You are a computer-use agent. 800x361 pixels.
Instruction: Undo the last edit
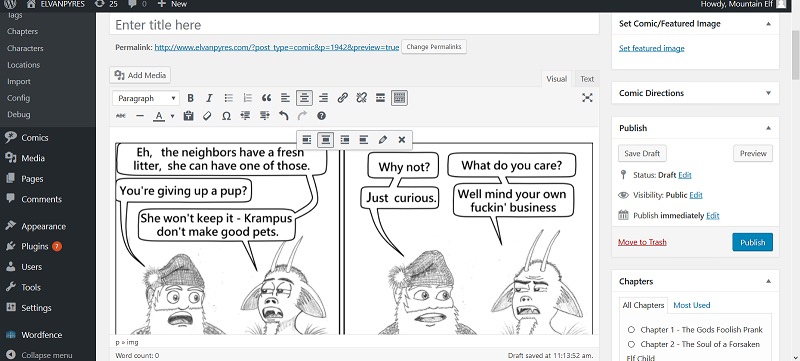pyautogui.click(x=284, y=116)
